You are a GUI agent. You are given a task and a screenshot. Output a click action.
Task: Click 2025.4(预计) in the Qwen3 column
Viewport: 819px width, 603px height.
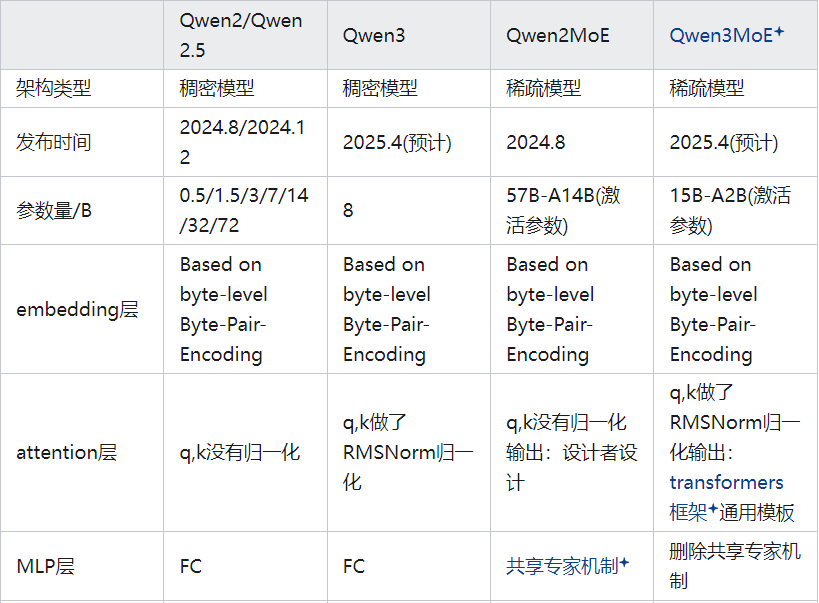coord(397,142)
